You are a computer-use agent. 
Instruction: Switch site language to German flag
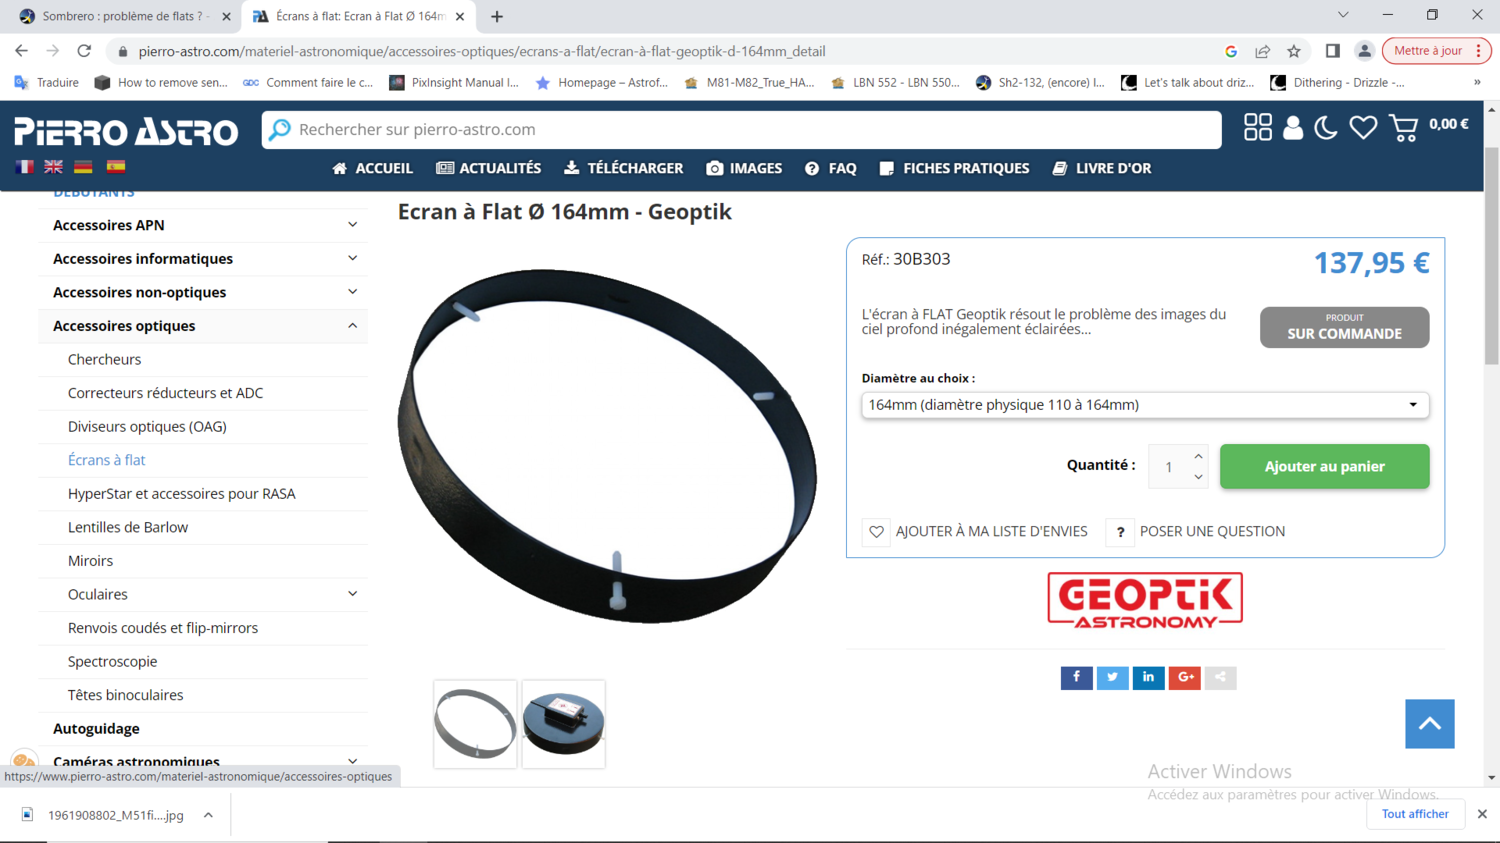[x=83, y=167]
